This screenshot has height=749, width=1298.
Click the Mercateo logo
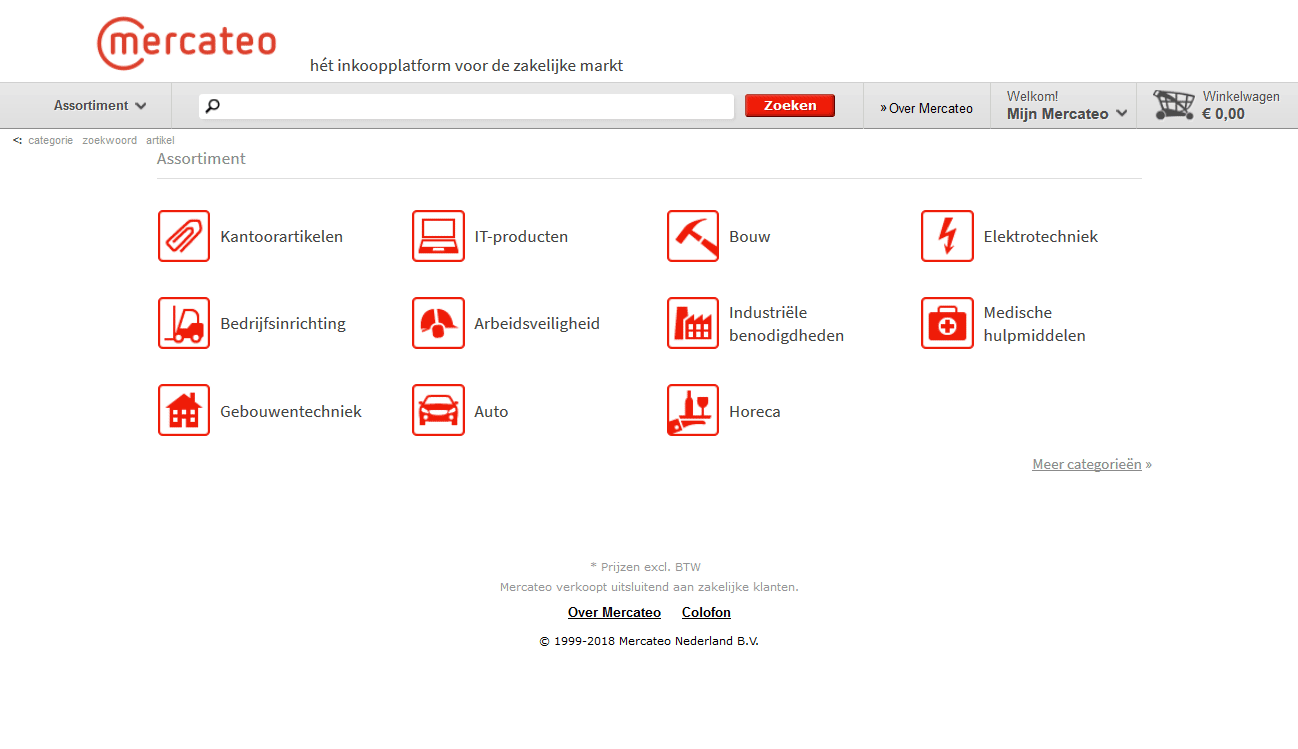pyautogui.click(x=187, y=43)
